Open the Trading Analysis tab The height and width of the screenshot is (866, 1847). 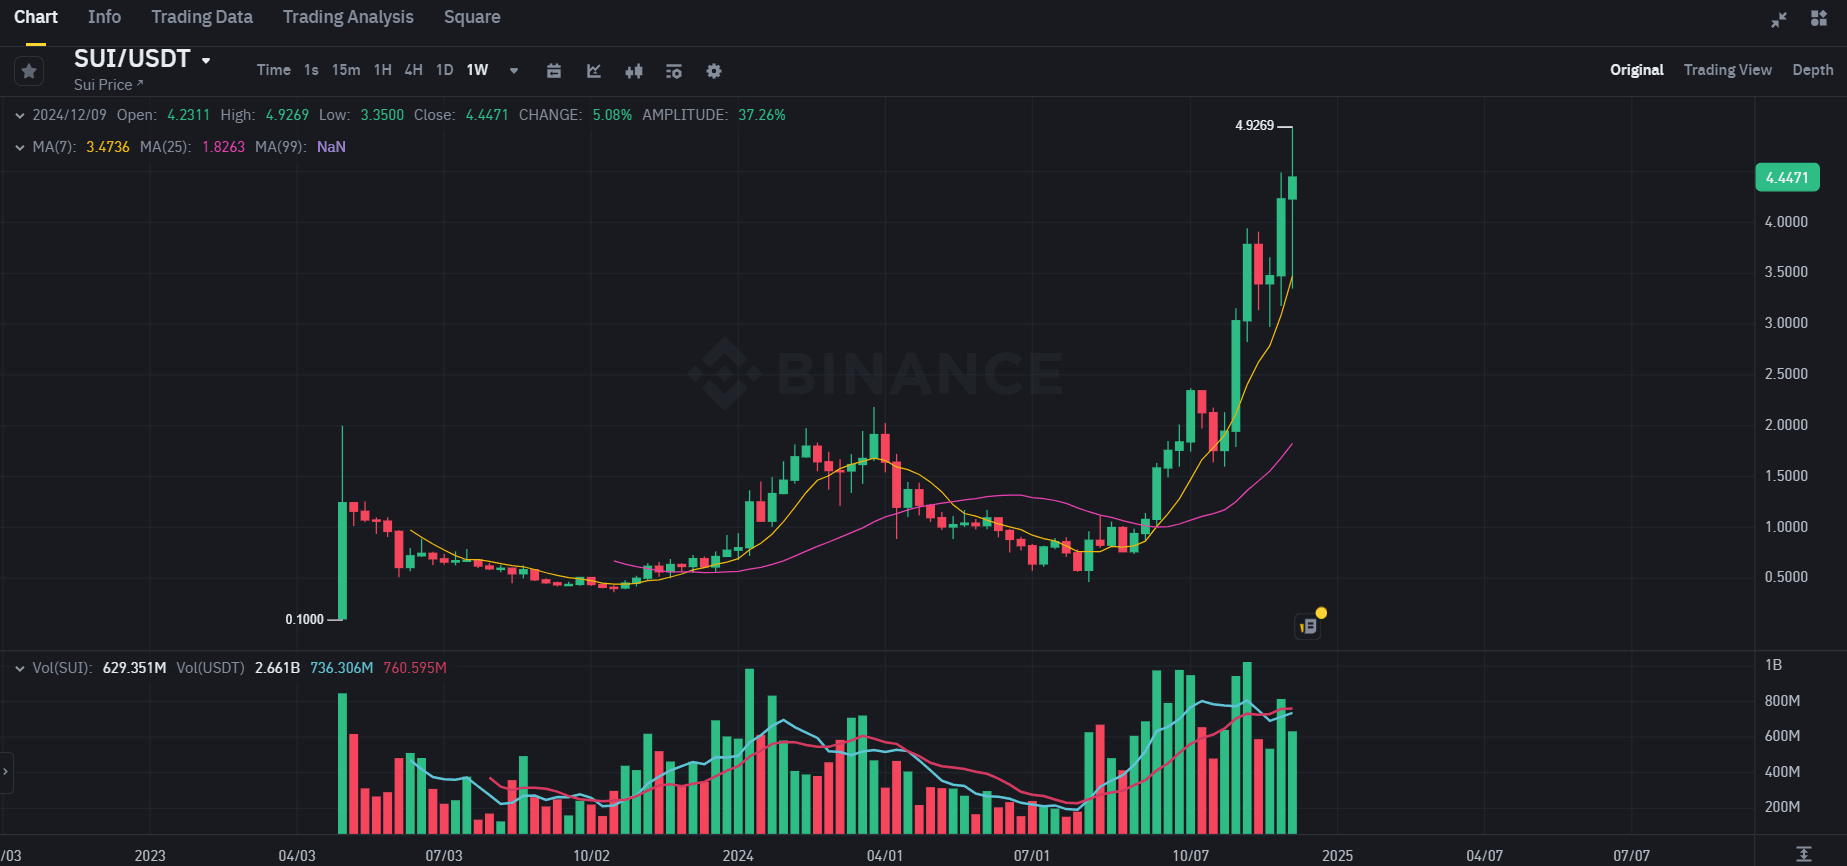[x=348, y=17]
